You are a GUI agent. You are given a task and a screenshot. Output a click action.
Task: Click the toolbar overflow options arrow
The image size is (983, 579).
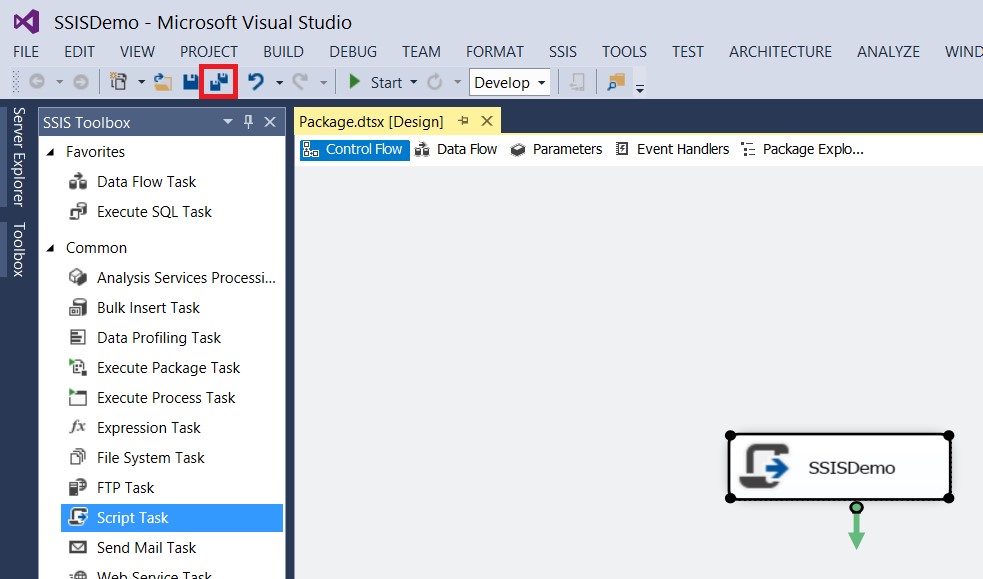pos(639,88)
